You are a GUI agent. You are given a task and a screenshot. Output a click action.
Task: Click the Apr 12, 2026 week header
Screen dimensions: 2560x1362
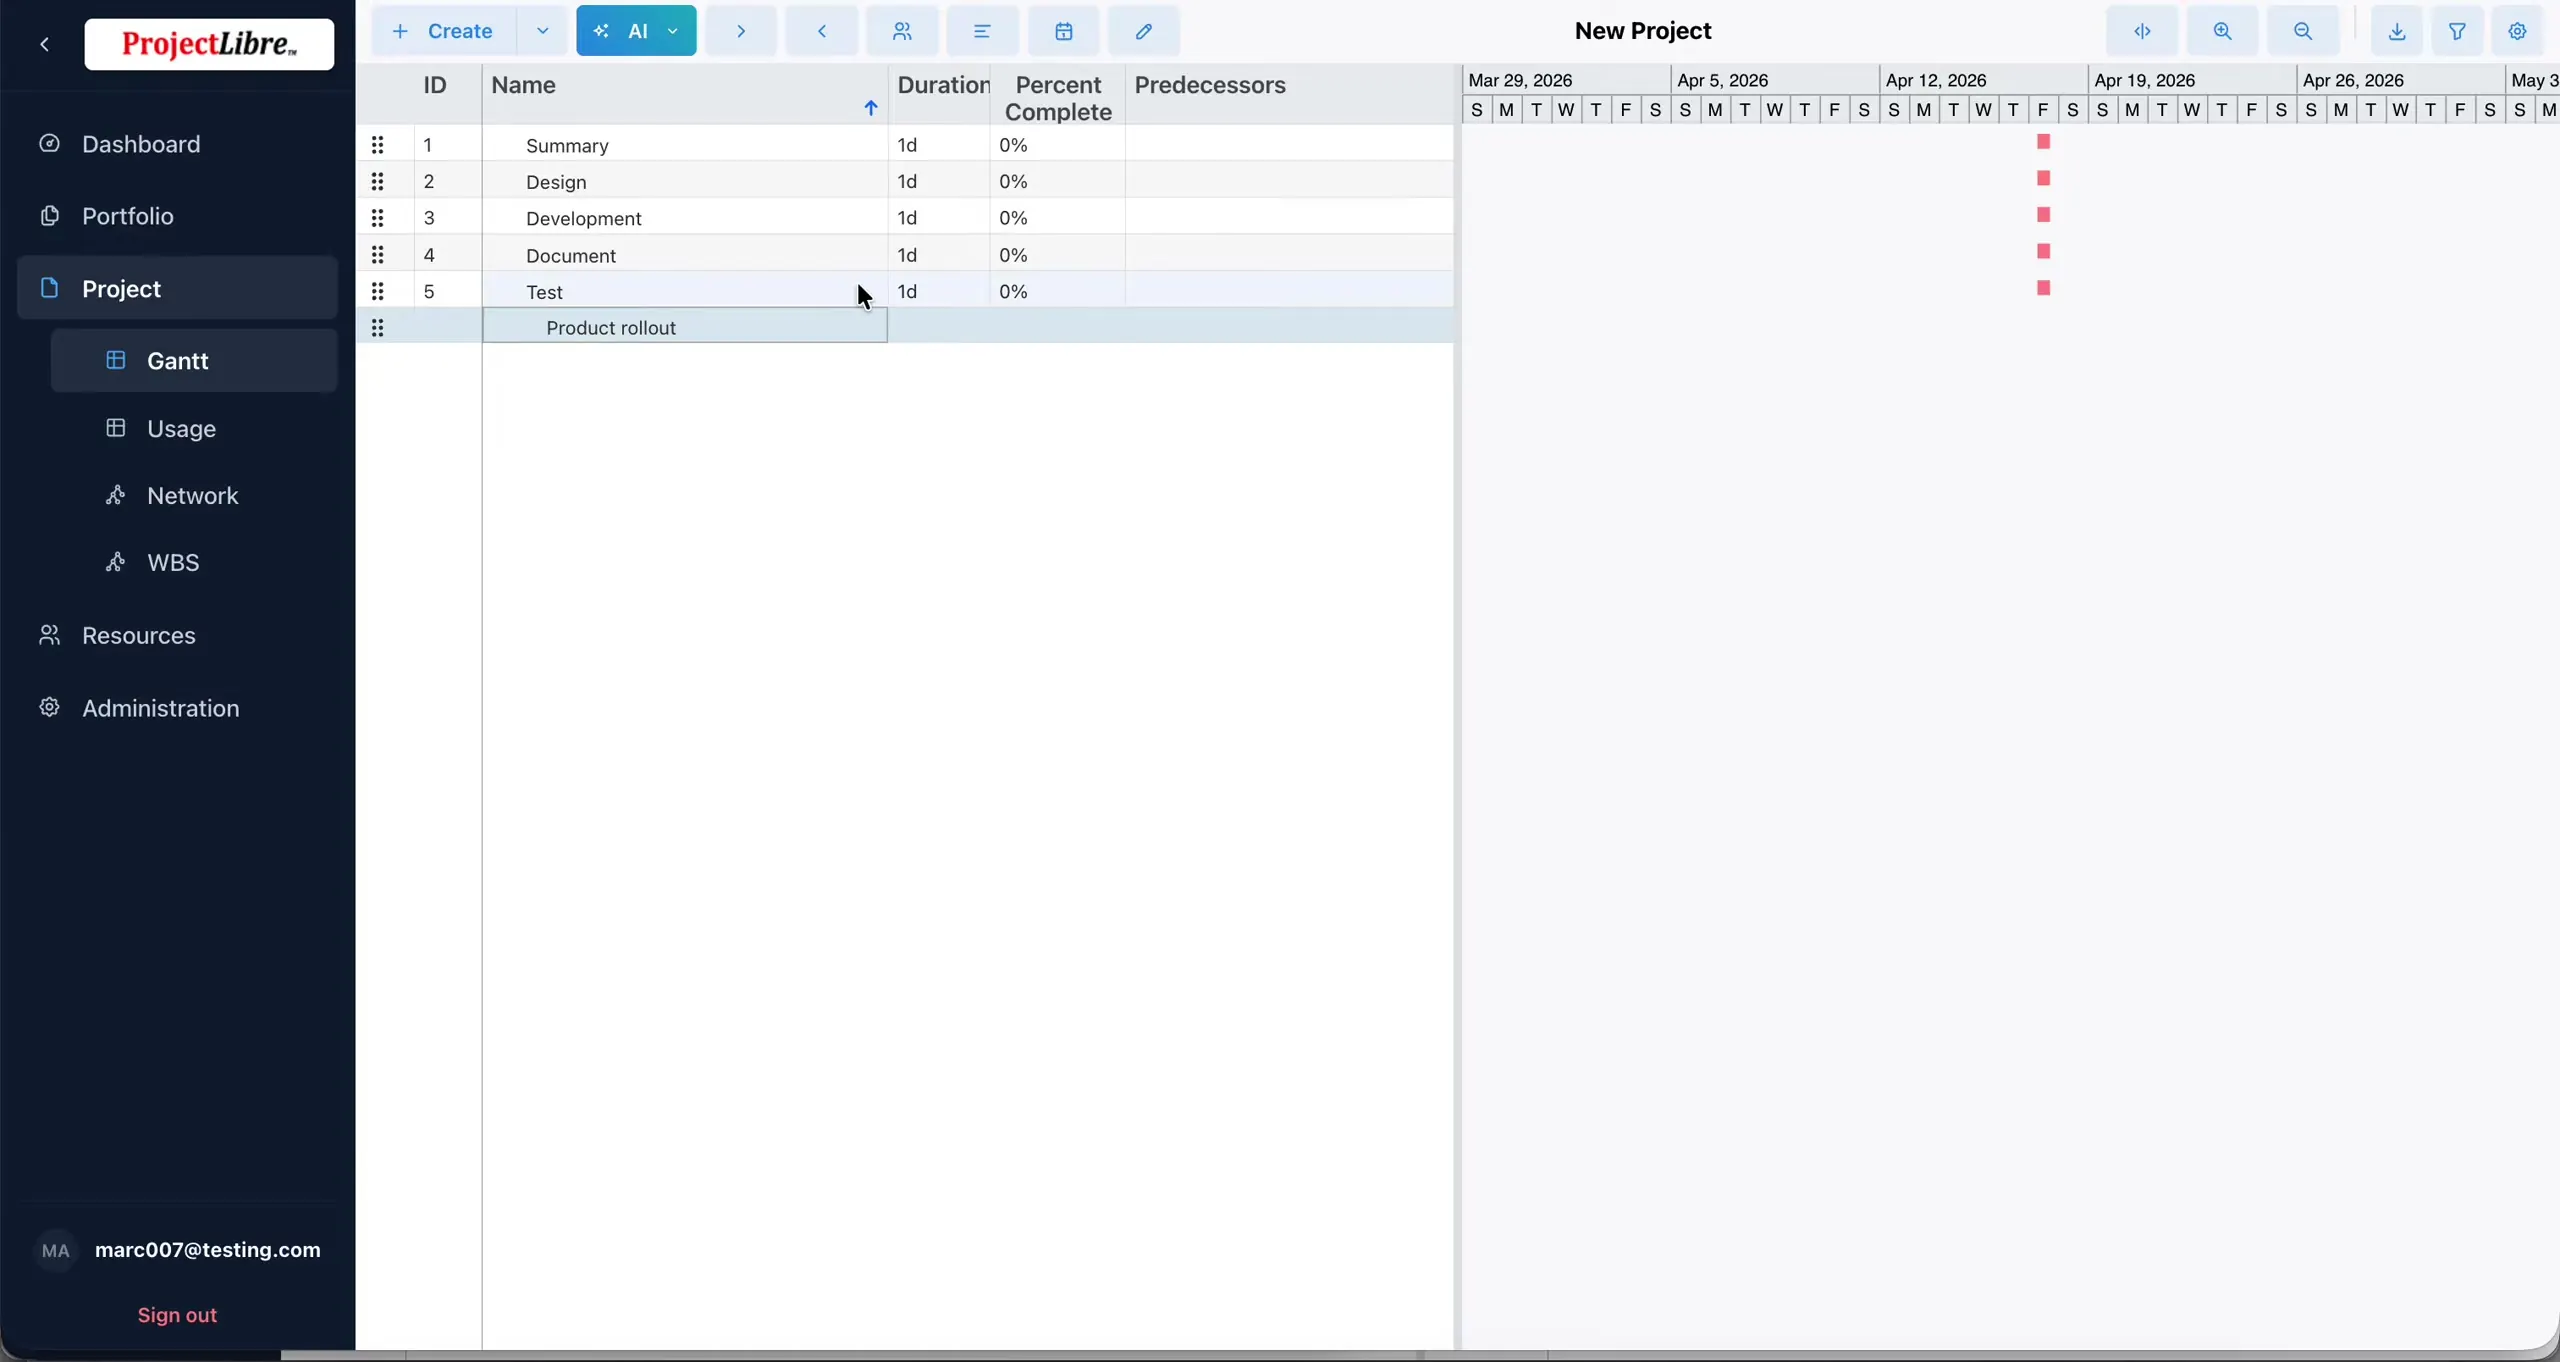point(1983,80)
